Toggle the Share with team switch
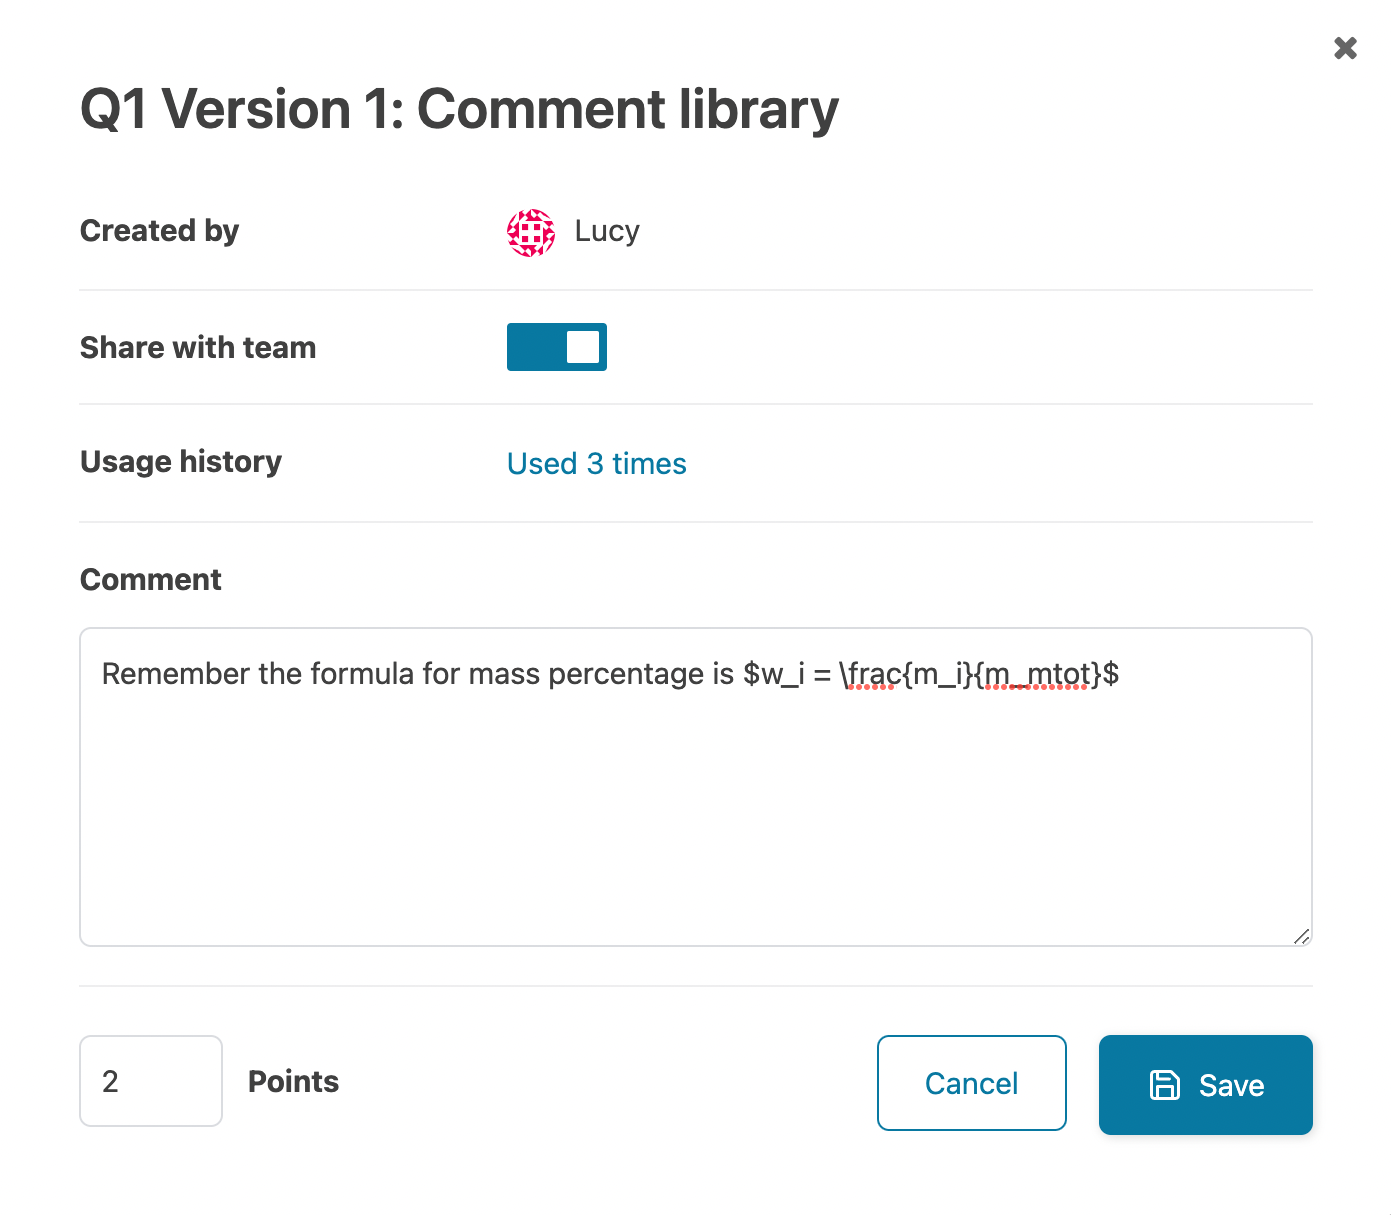This screenshot has height=1215, width=1391. coord(557,347)
